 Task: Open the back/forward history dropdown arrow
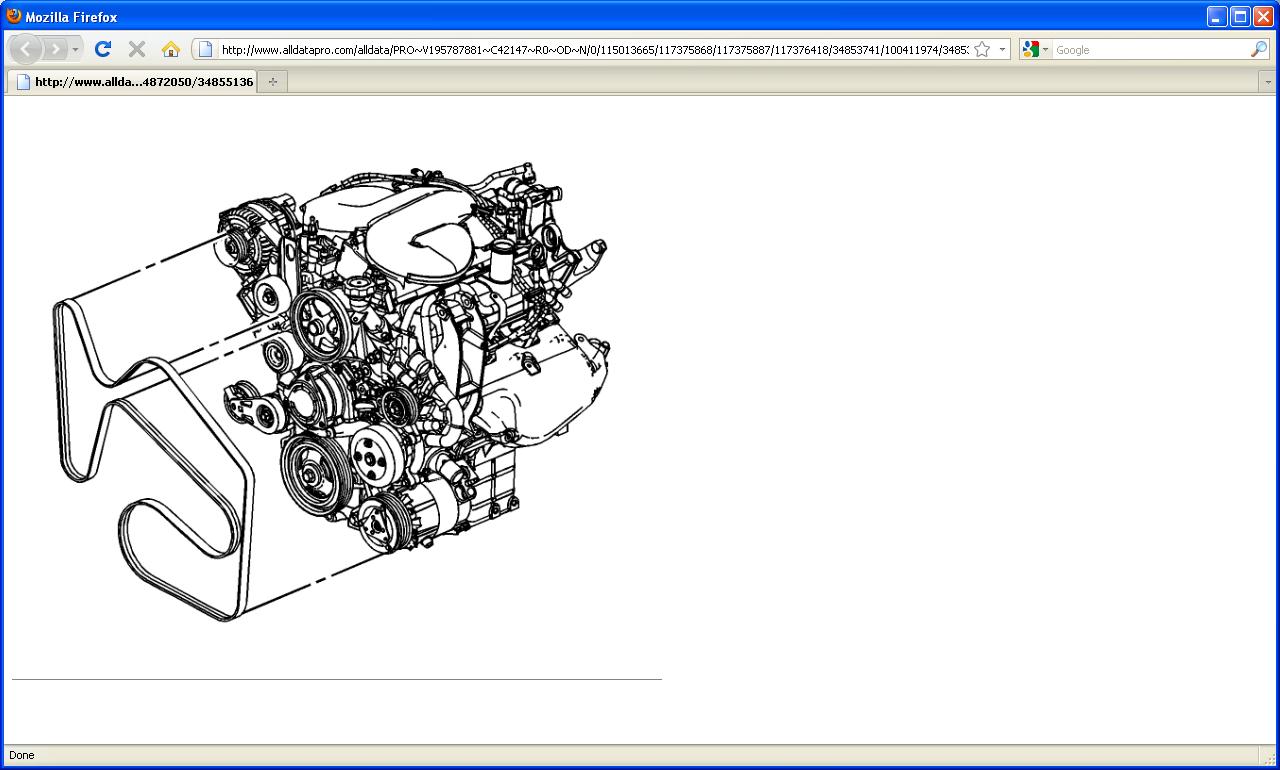pos(76,49)
